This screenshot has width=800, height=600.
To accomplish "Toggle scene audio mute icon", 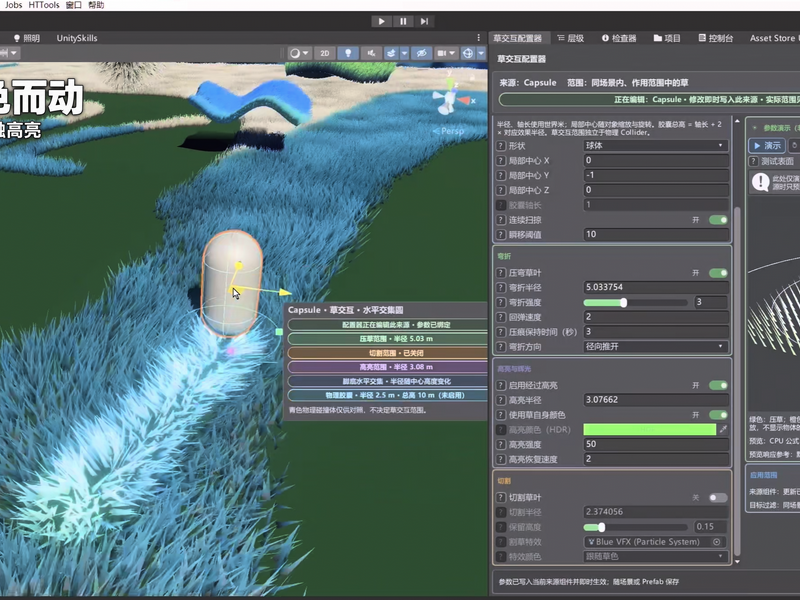I will pos(371,53).
